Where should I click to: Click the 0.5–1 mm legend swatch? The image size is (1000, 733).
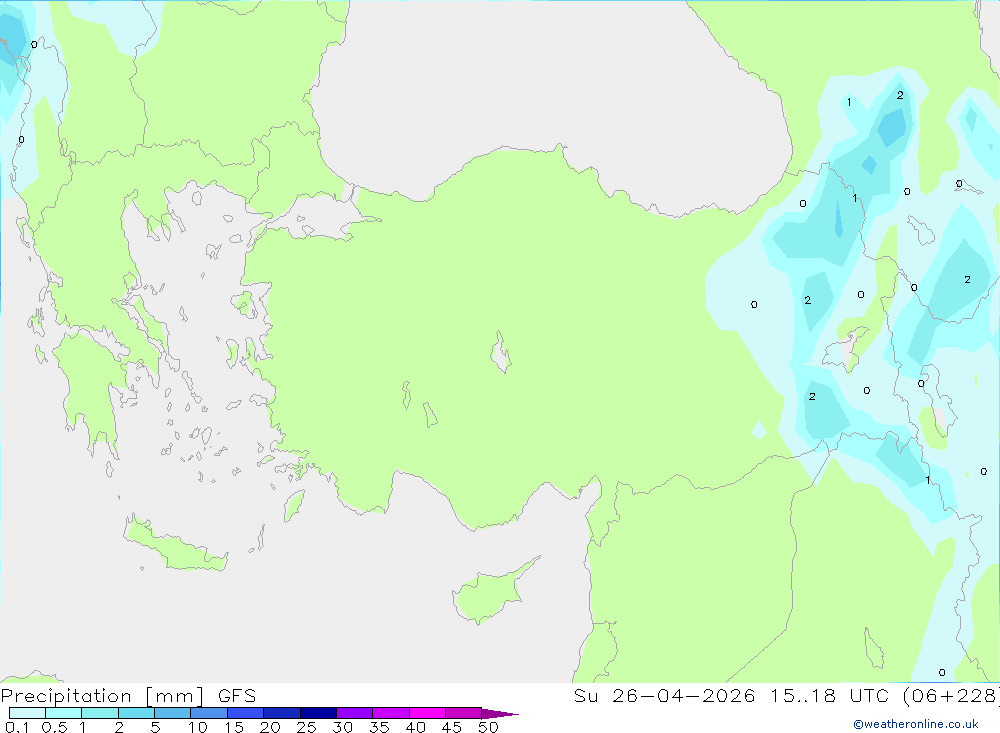point(63,713)
